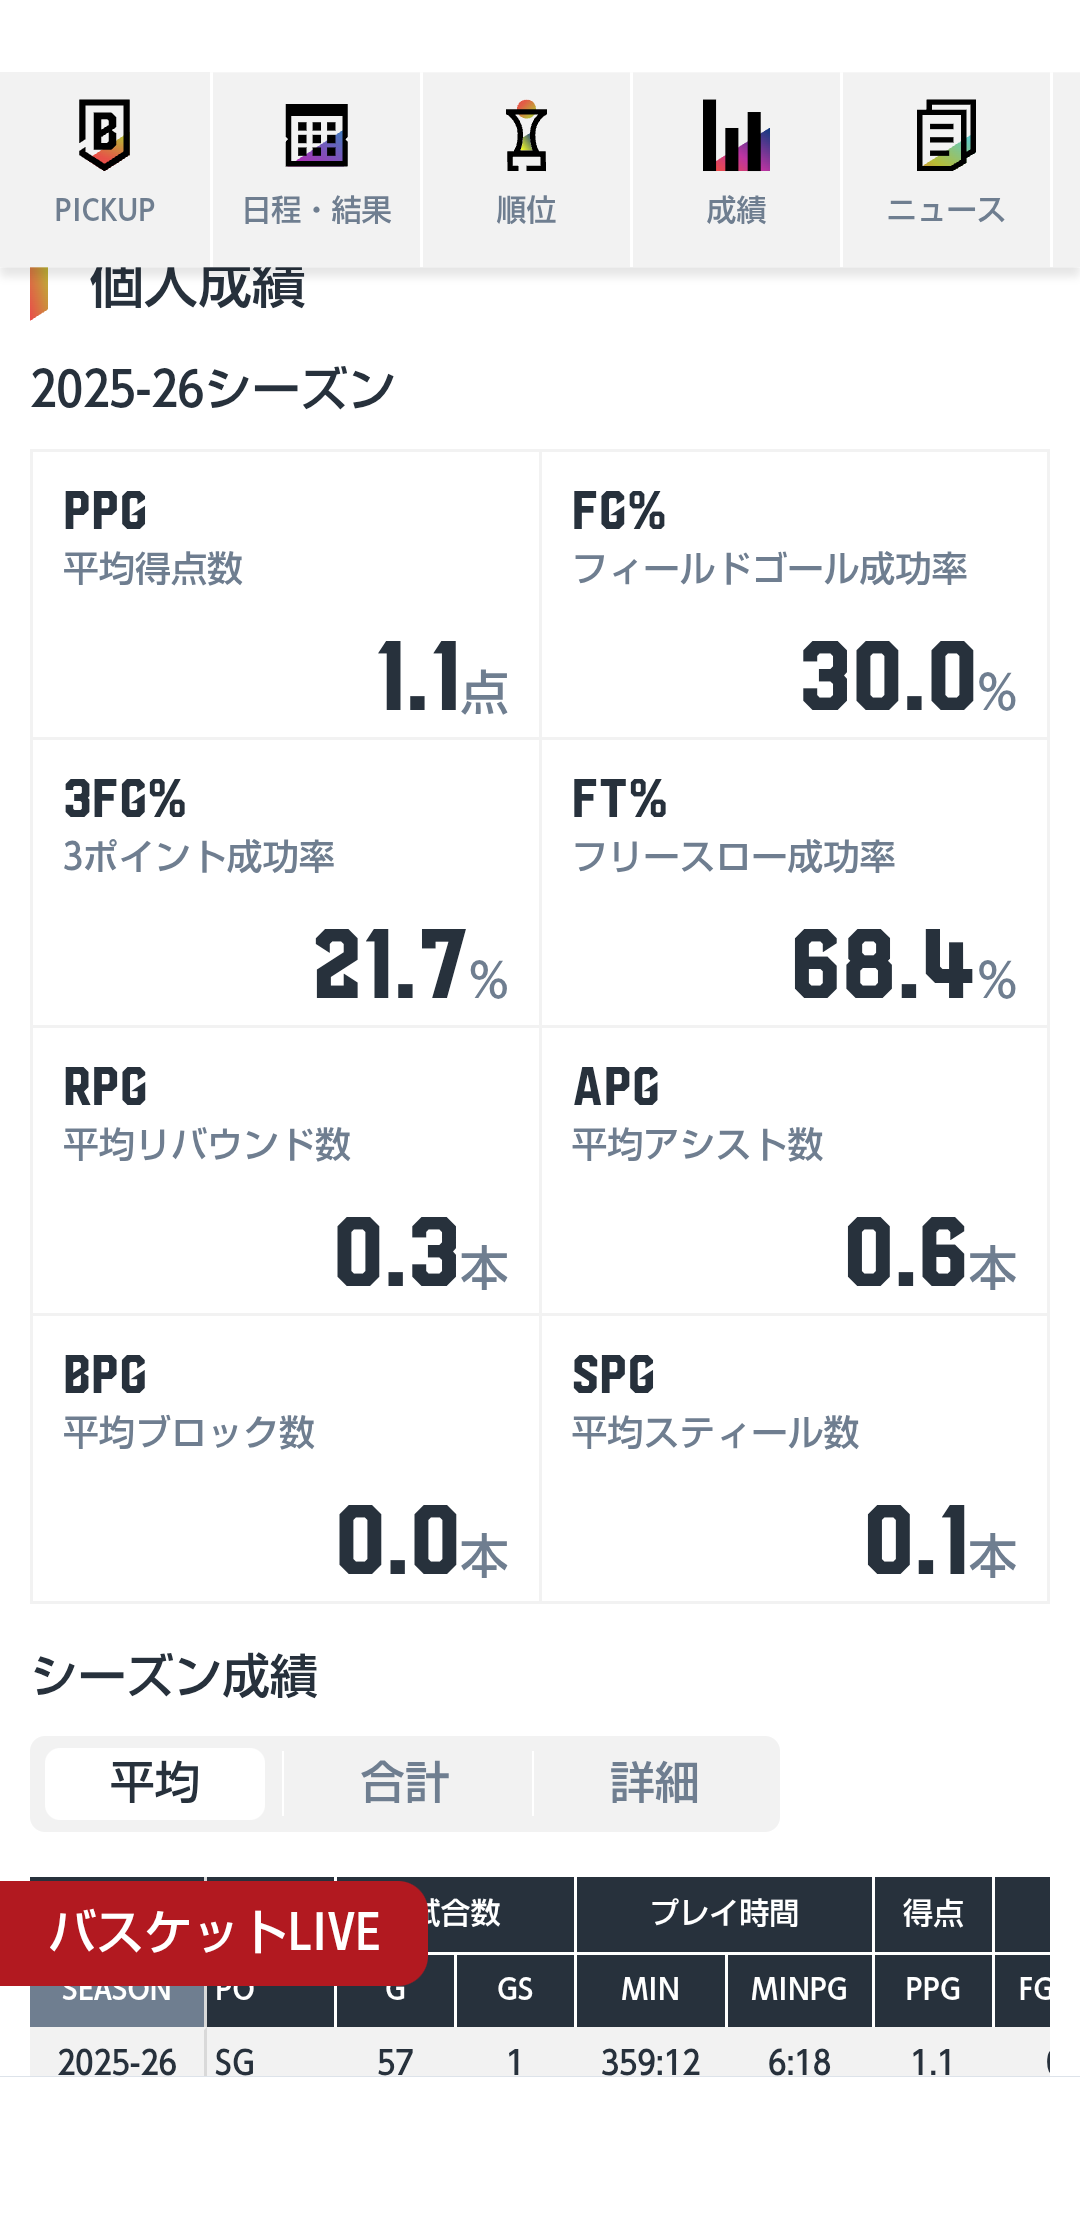The image size is (1080, 2220).
Task: Click the GS column header
Action: tap(515, 1990)
